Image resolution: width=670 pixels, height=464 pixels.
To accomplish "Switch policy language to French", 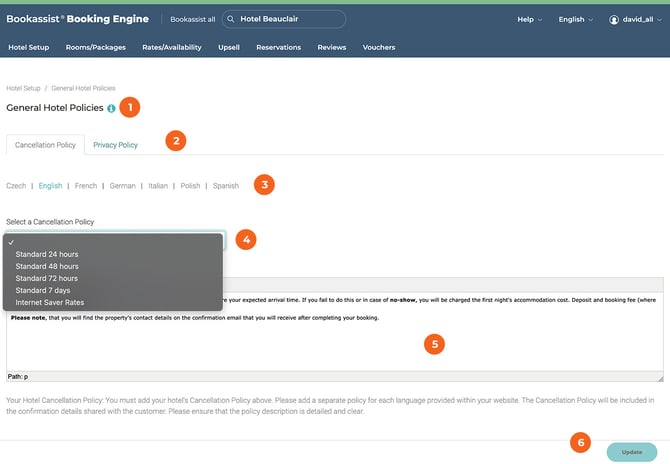I will pos(86,185).
